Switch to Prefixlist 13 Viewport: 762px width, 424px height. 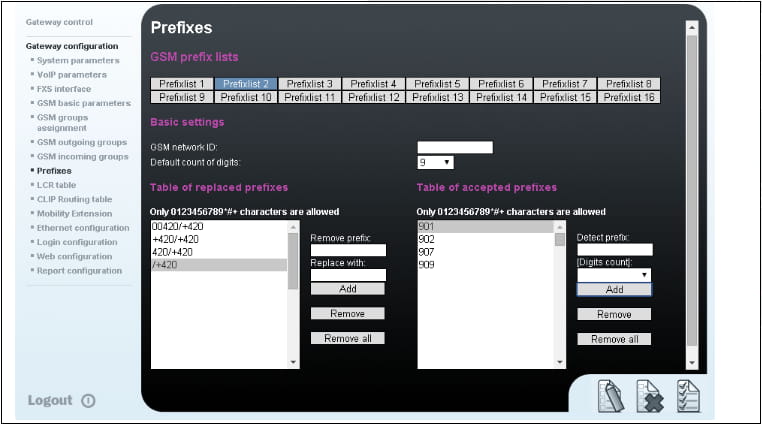point(437,97)
